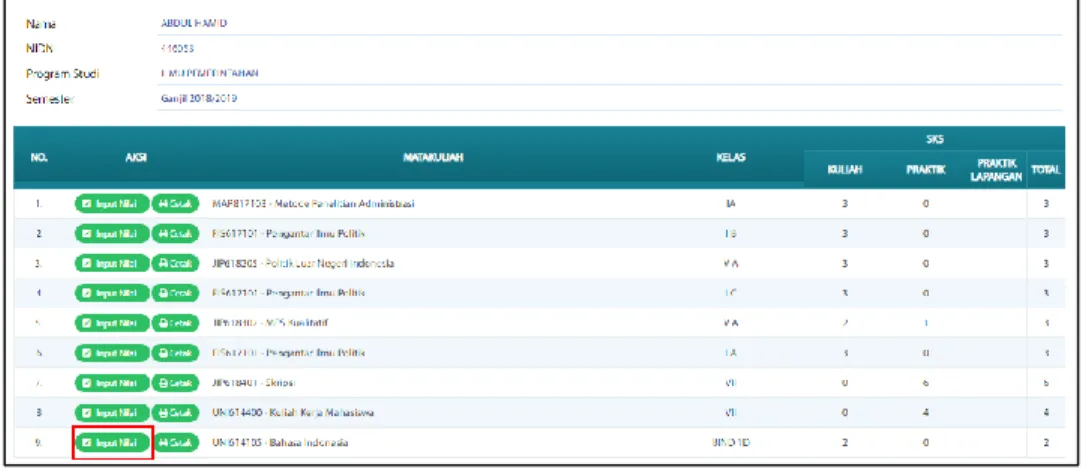The image size is (1083, 470).
Task: Click the KELAS column header
Action: [731, 158]
